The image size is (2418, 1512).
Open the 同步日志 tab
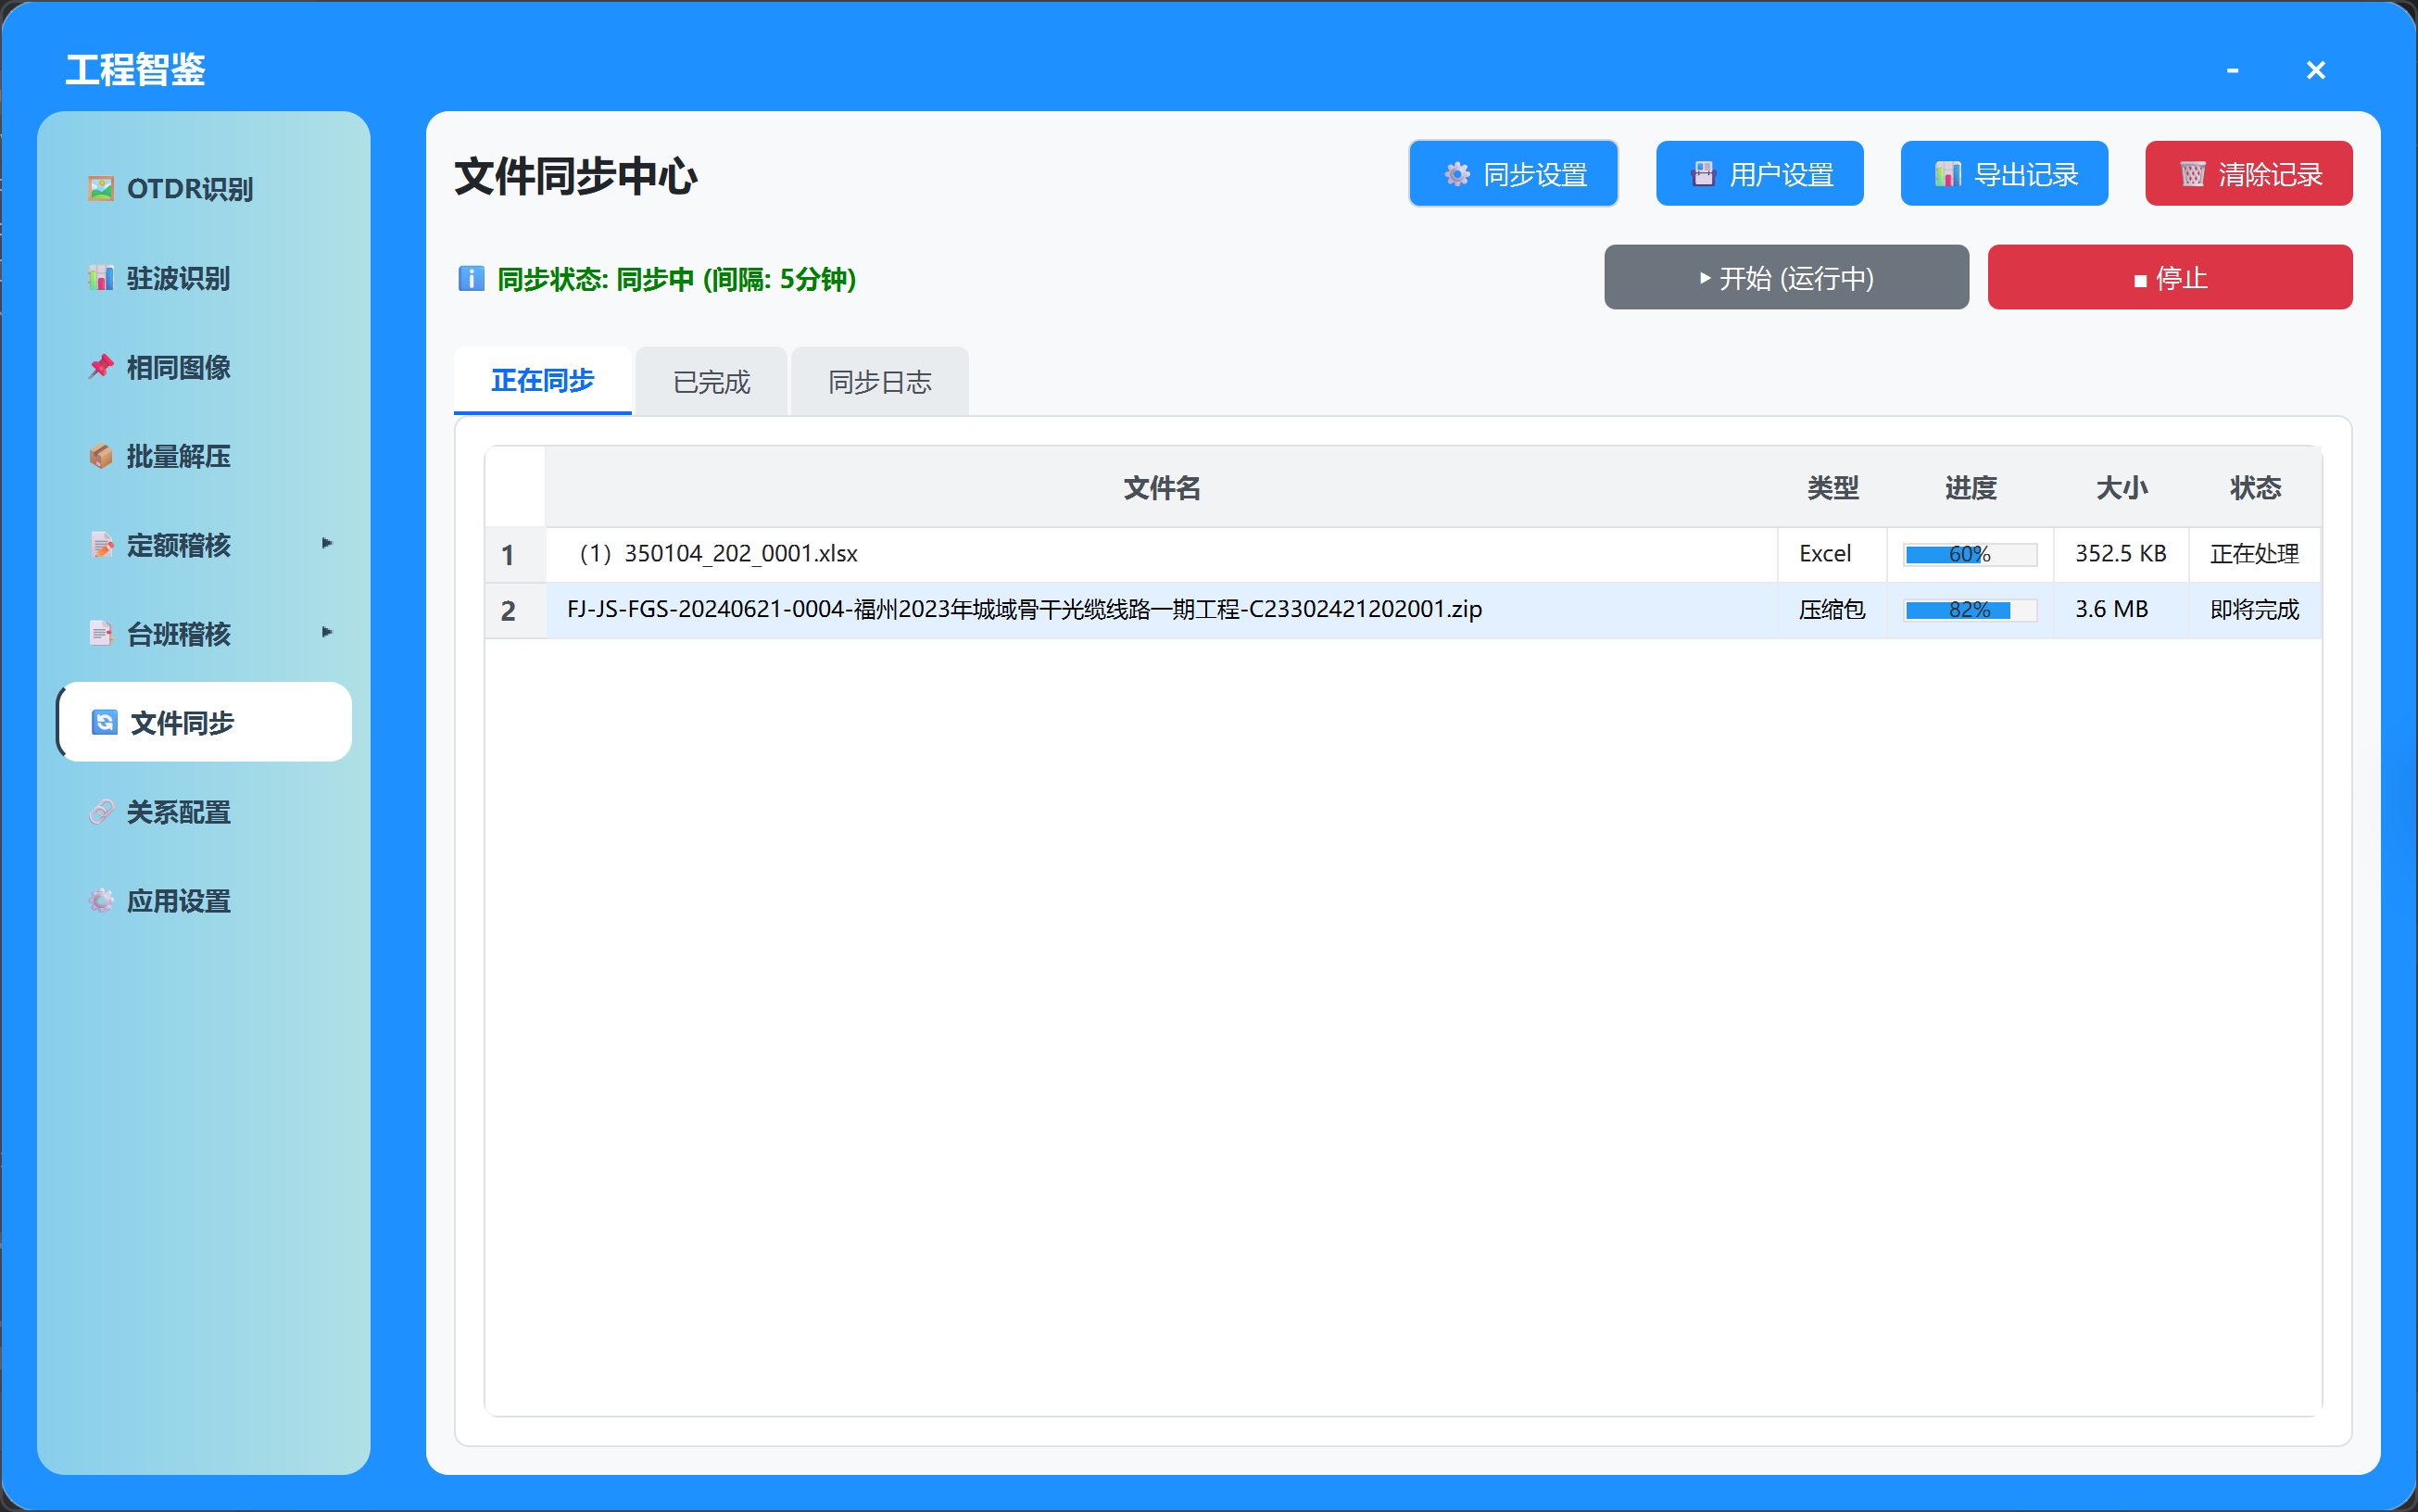coord(880,381)
